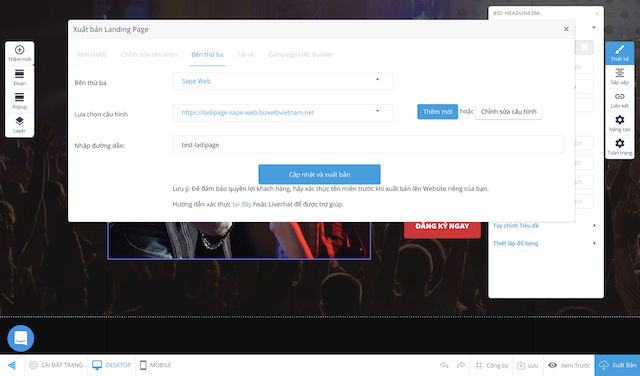Open Nâng cao advanced settings gear
This screenshot has height=376, width=640.
pyautogui.click(x=620, y=123)
